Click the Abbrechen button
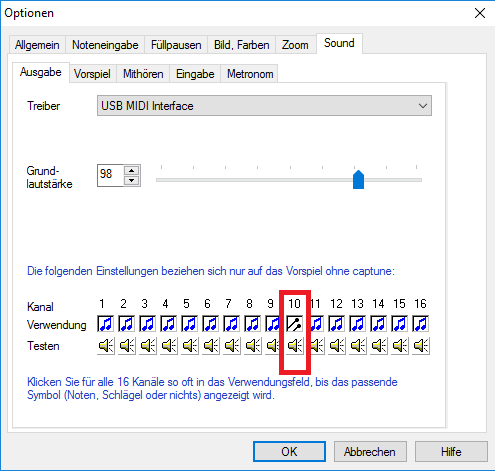The image size is (495, 471). pos(370,452)
